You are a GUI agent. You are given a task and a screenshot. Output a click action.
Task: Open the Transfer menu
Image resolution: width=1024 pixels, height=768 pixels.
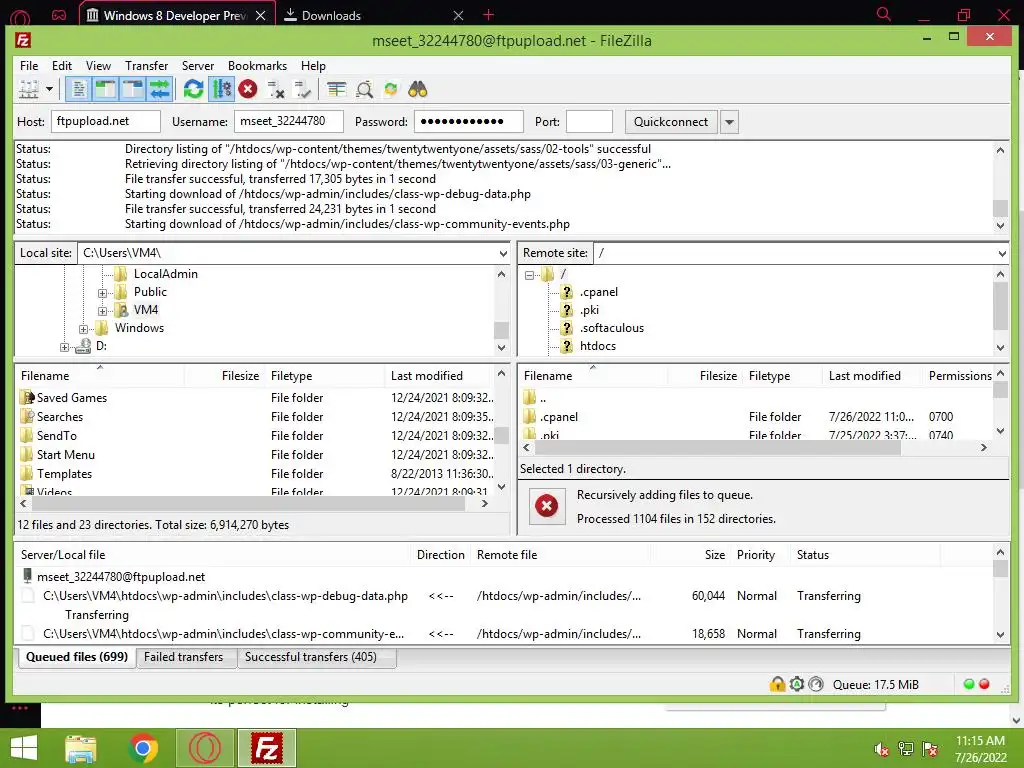[x=146, y=66]
